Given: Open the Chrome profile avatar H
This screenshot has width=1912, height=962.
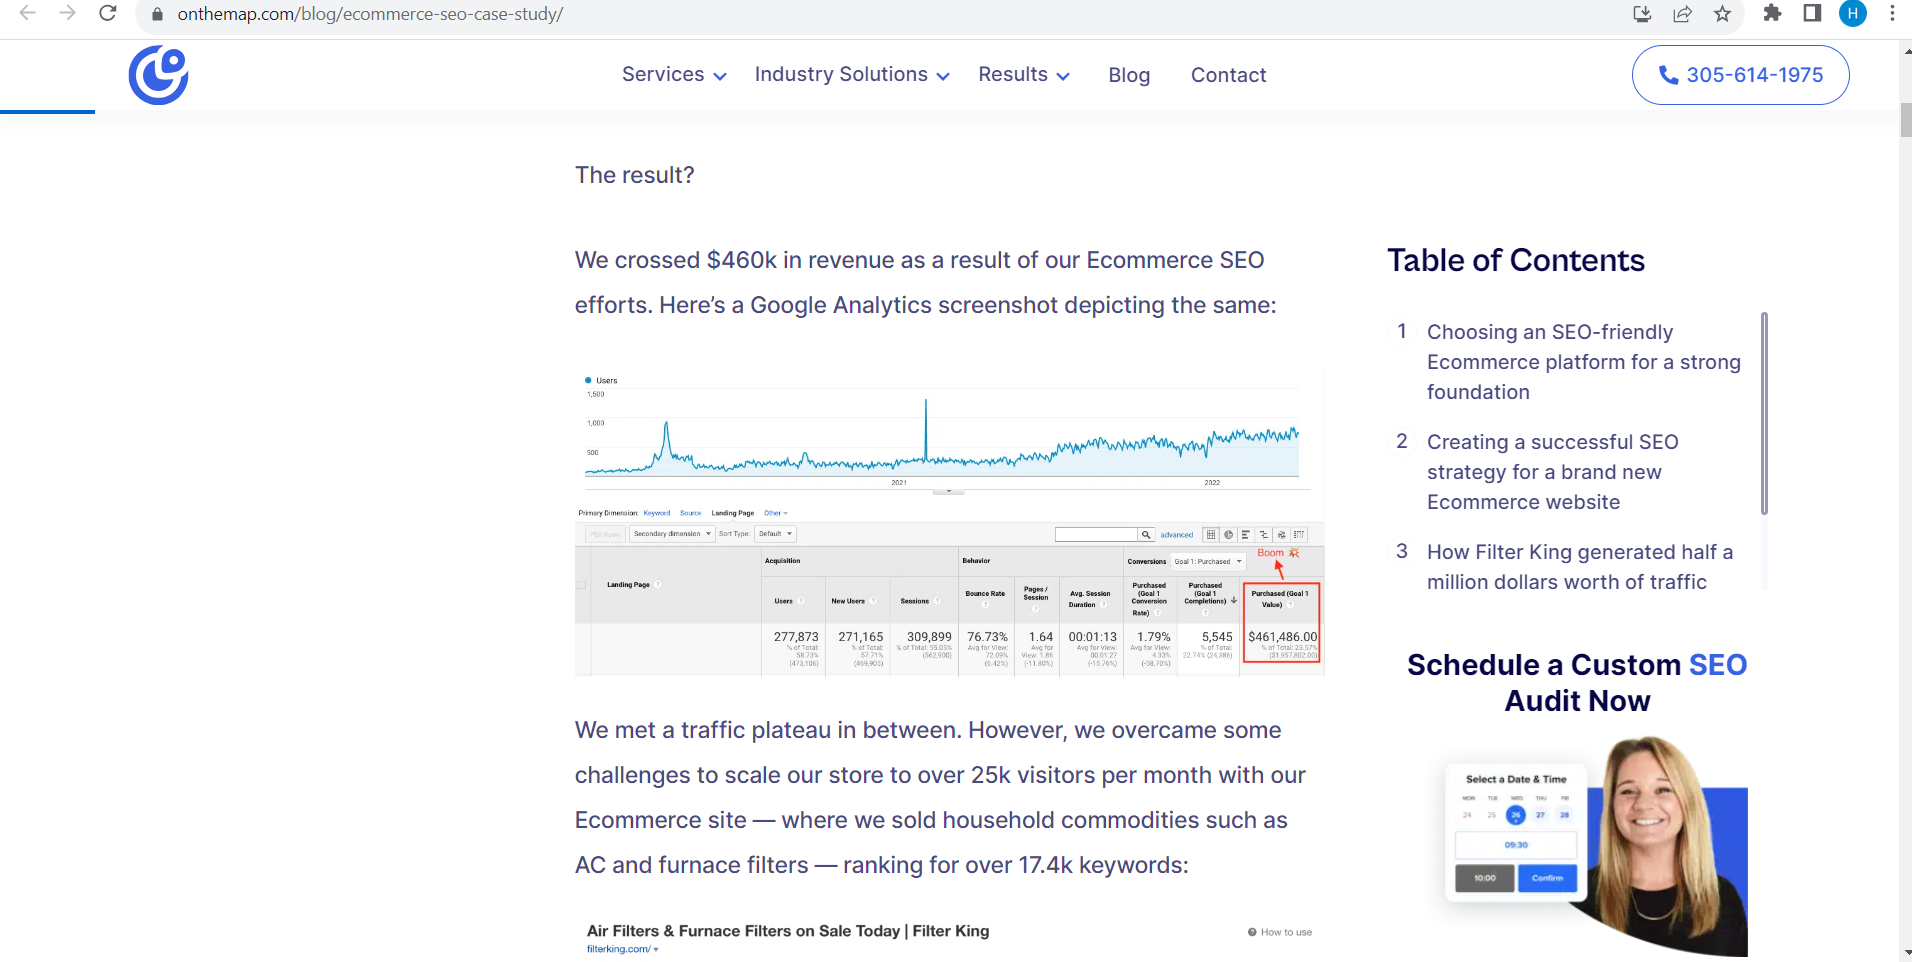Looking at the screenshot, I should pyautogui.click(x=1853, y=14).
